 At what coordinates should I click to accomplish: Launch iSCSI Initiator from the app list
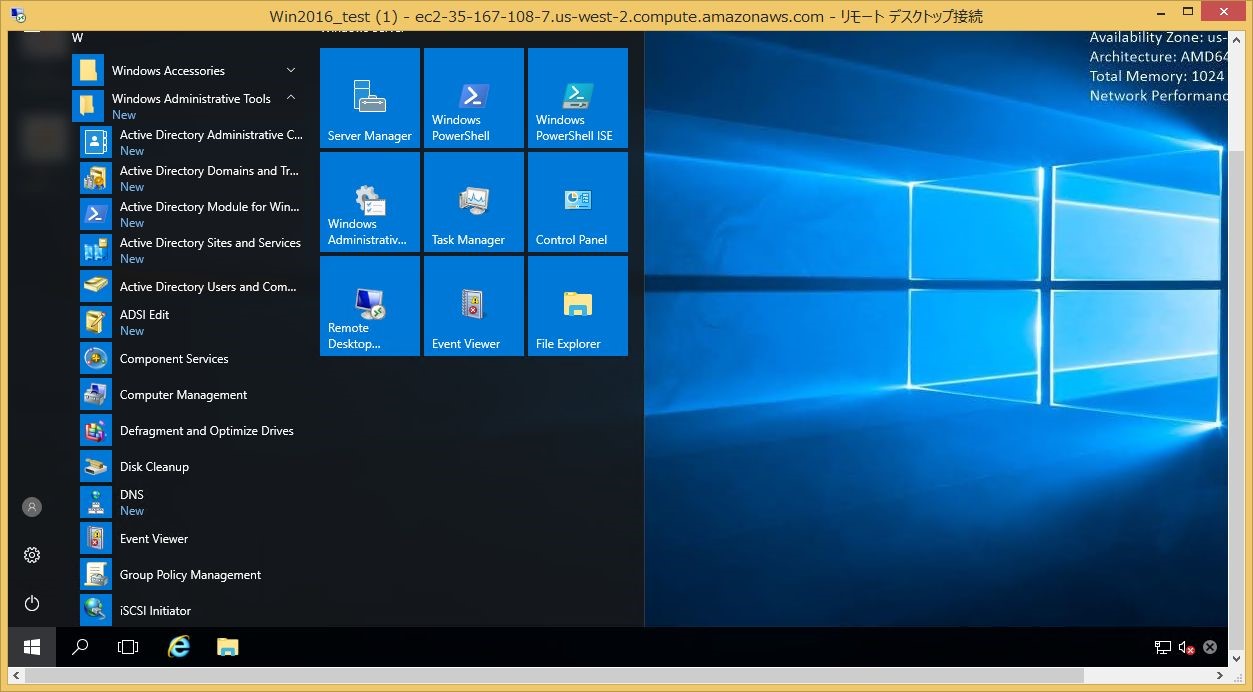point(192,610)
